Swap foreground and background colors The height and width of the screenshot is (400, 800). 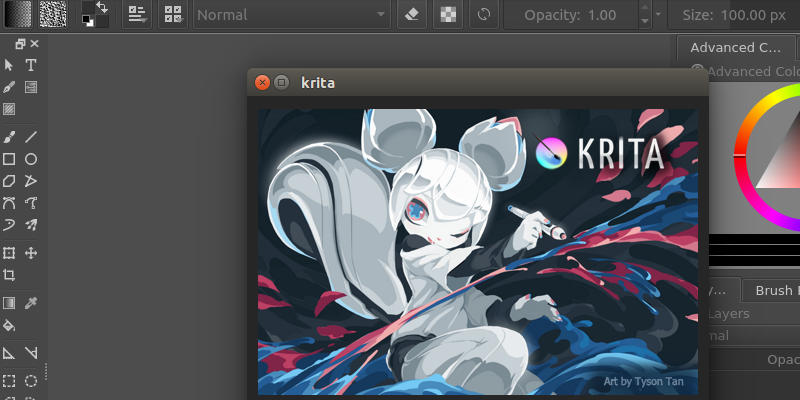coord(102,7)
